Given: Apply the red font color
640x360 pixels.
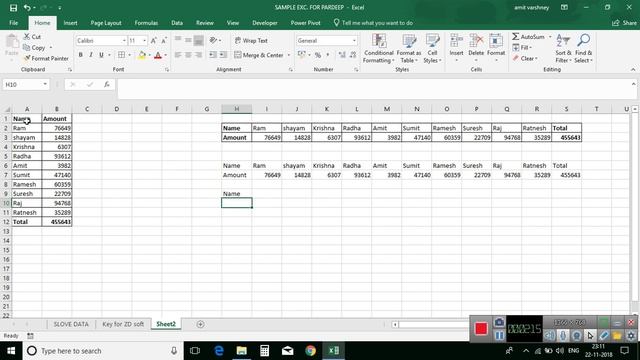Looking at the screenshot, I should pos(158,55).
